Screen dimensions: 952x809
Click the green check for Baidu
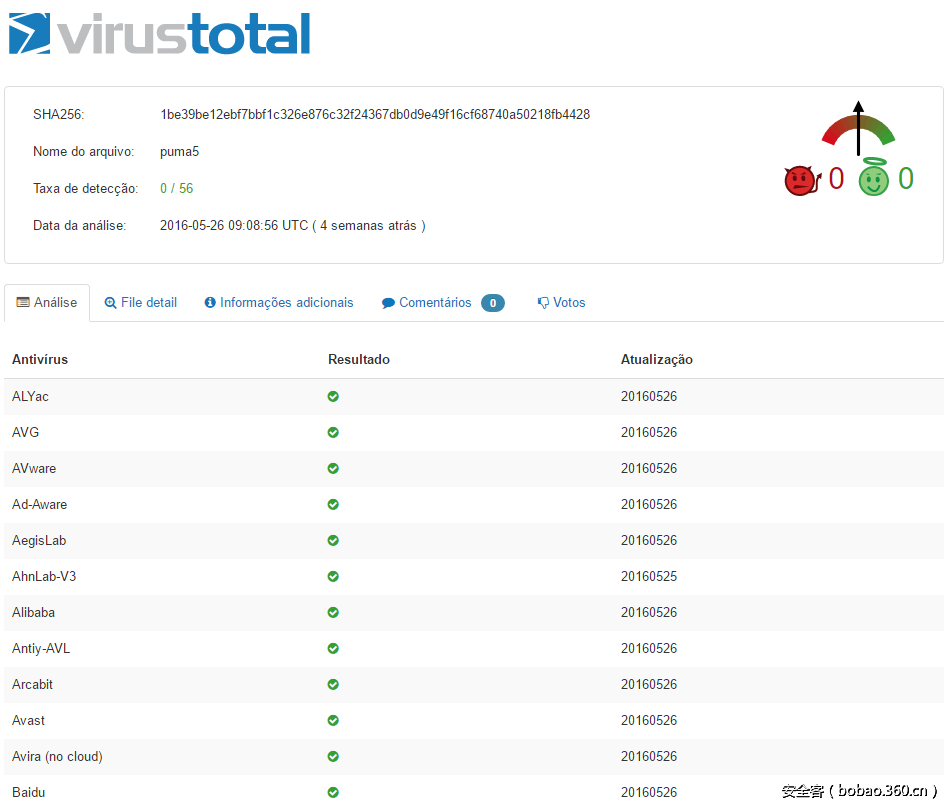point(333,792)
